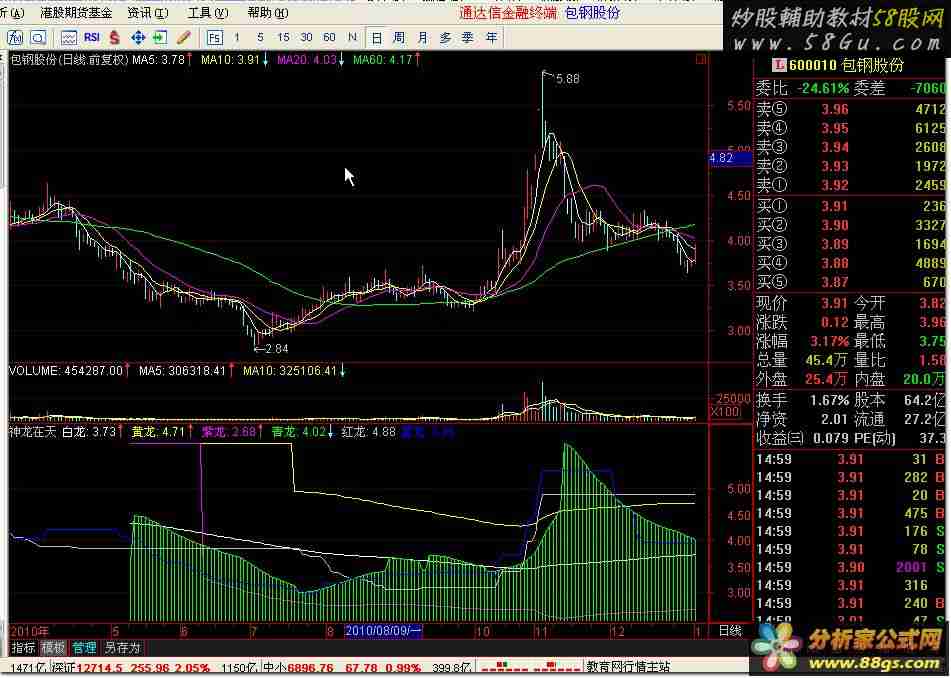Click sell-5 卖⑤ price 3.96 row
The image size is (951, 678).
click(850, 109)
